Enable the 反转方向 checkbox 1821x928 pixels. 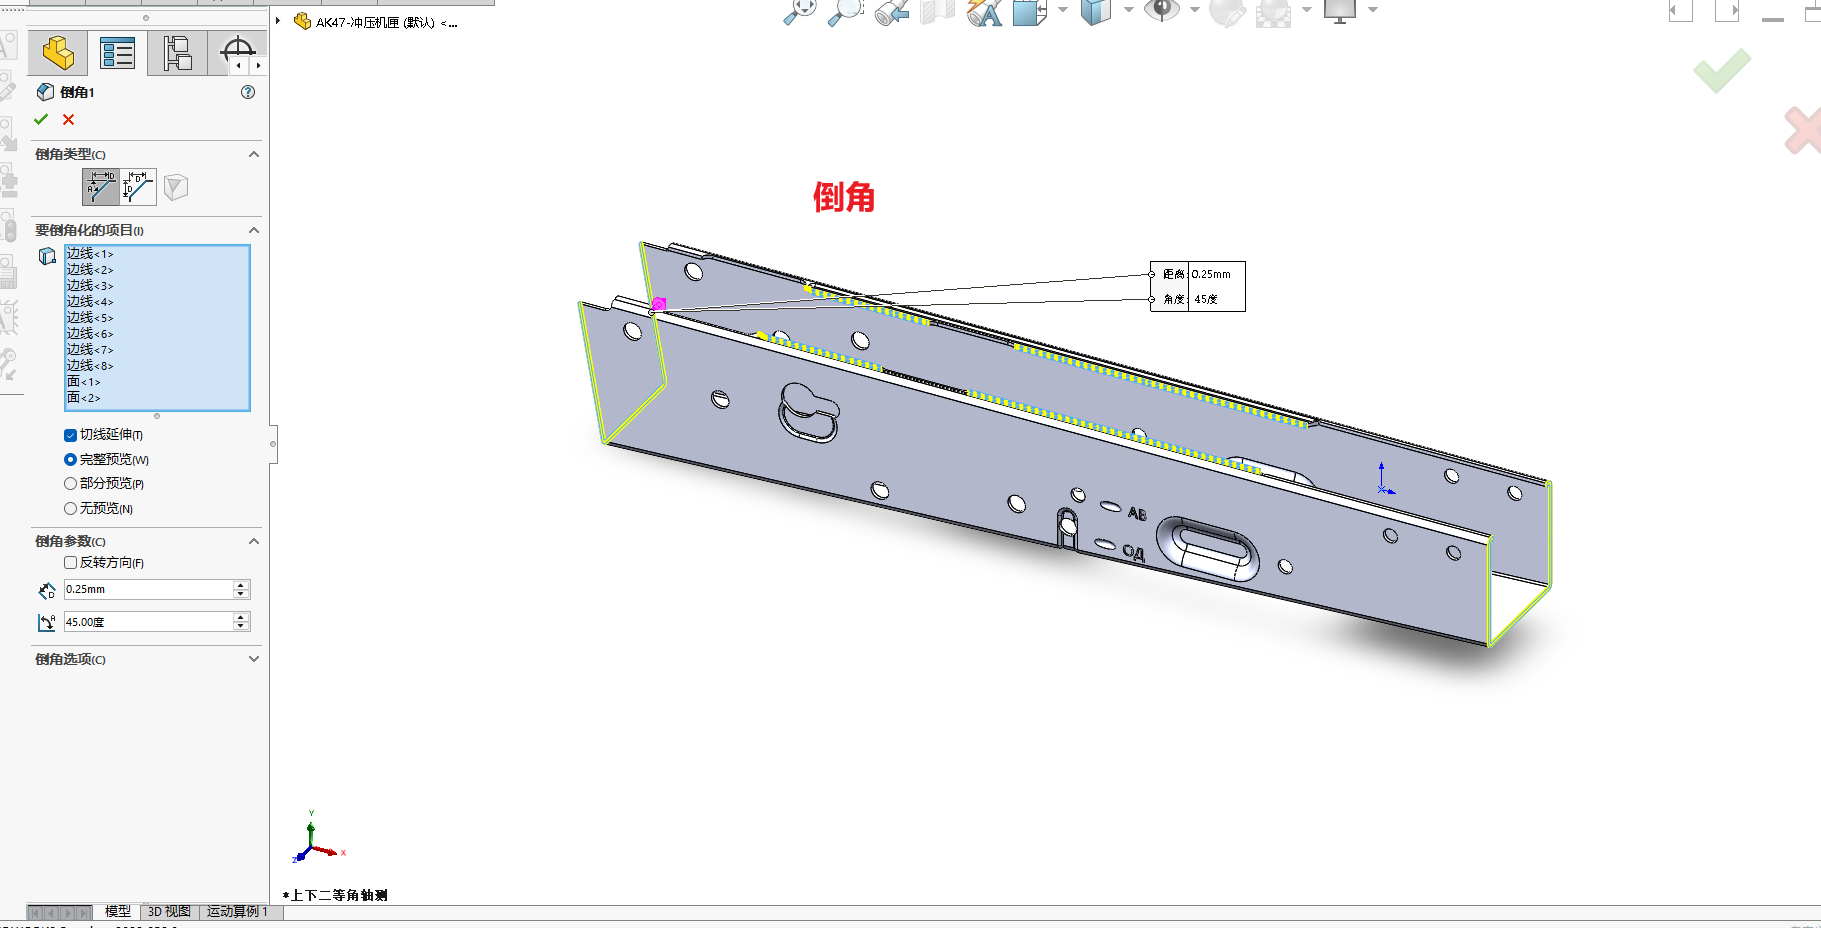pyautogui.click(x=70, y=563)
